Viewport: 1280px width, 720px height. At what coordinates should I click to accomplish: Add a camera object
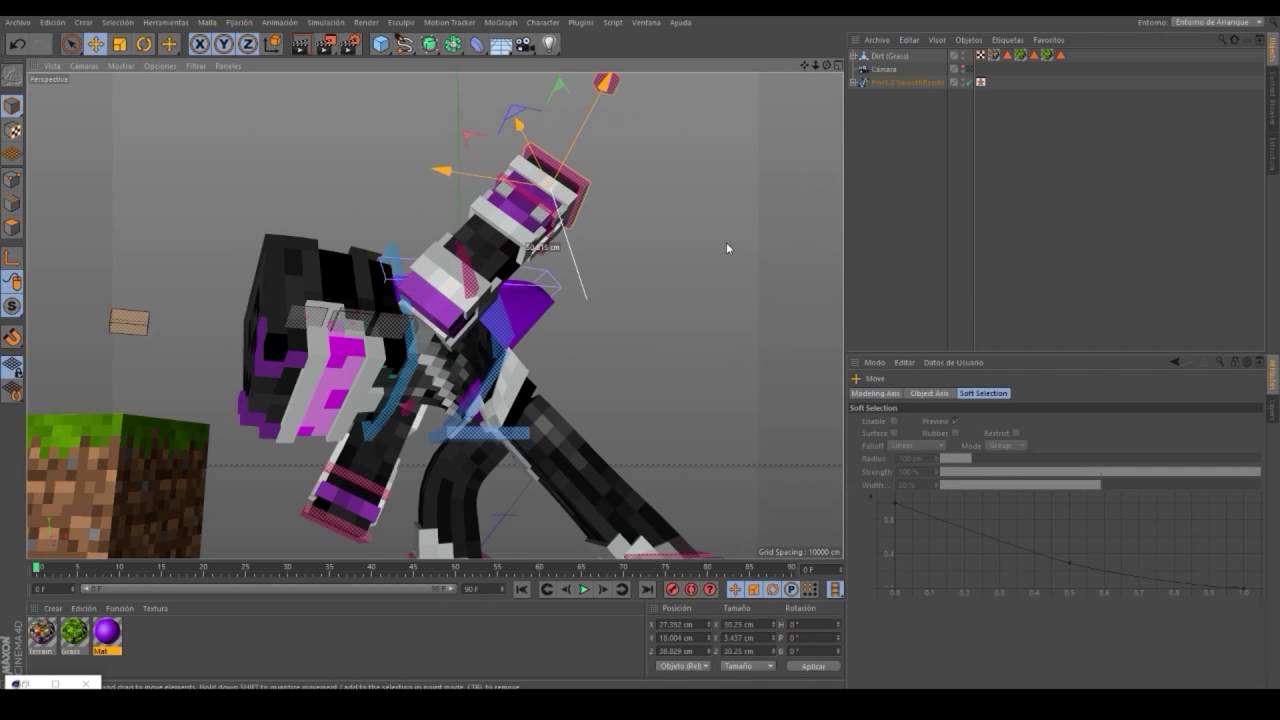525,44
